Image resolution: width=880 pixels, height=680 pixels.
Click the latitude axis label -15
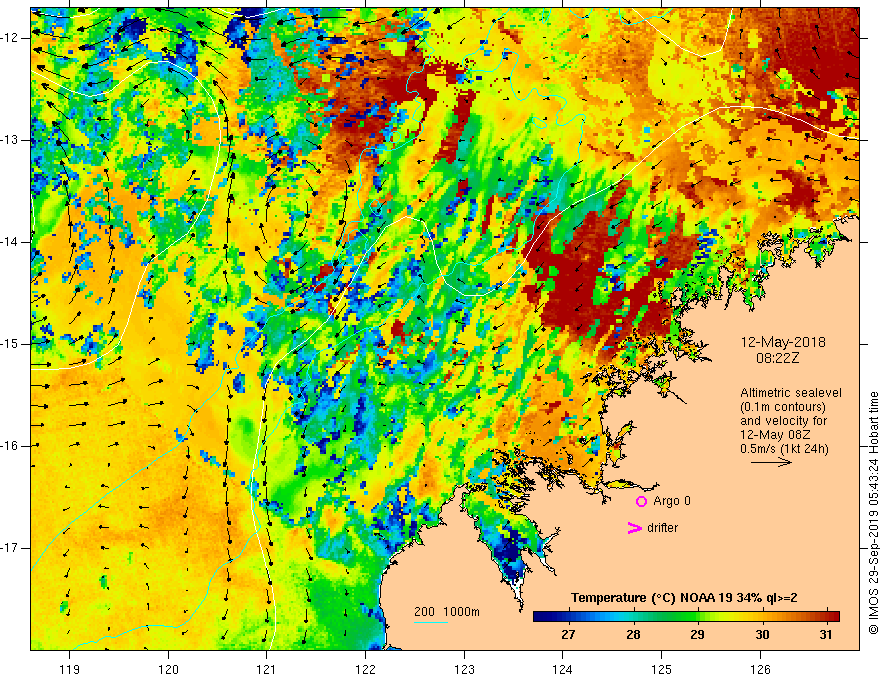click(11, 344)
